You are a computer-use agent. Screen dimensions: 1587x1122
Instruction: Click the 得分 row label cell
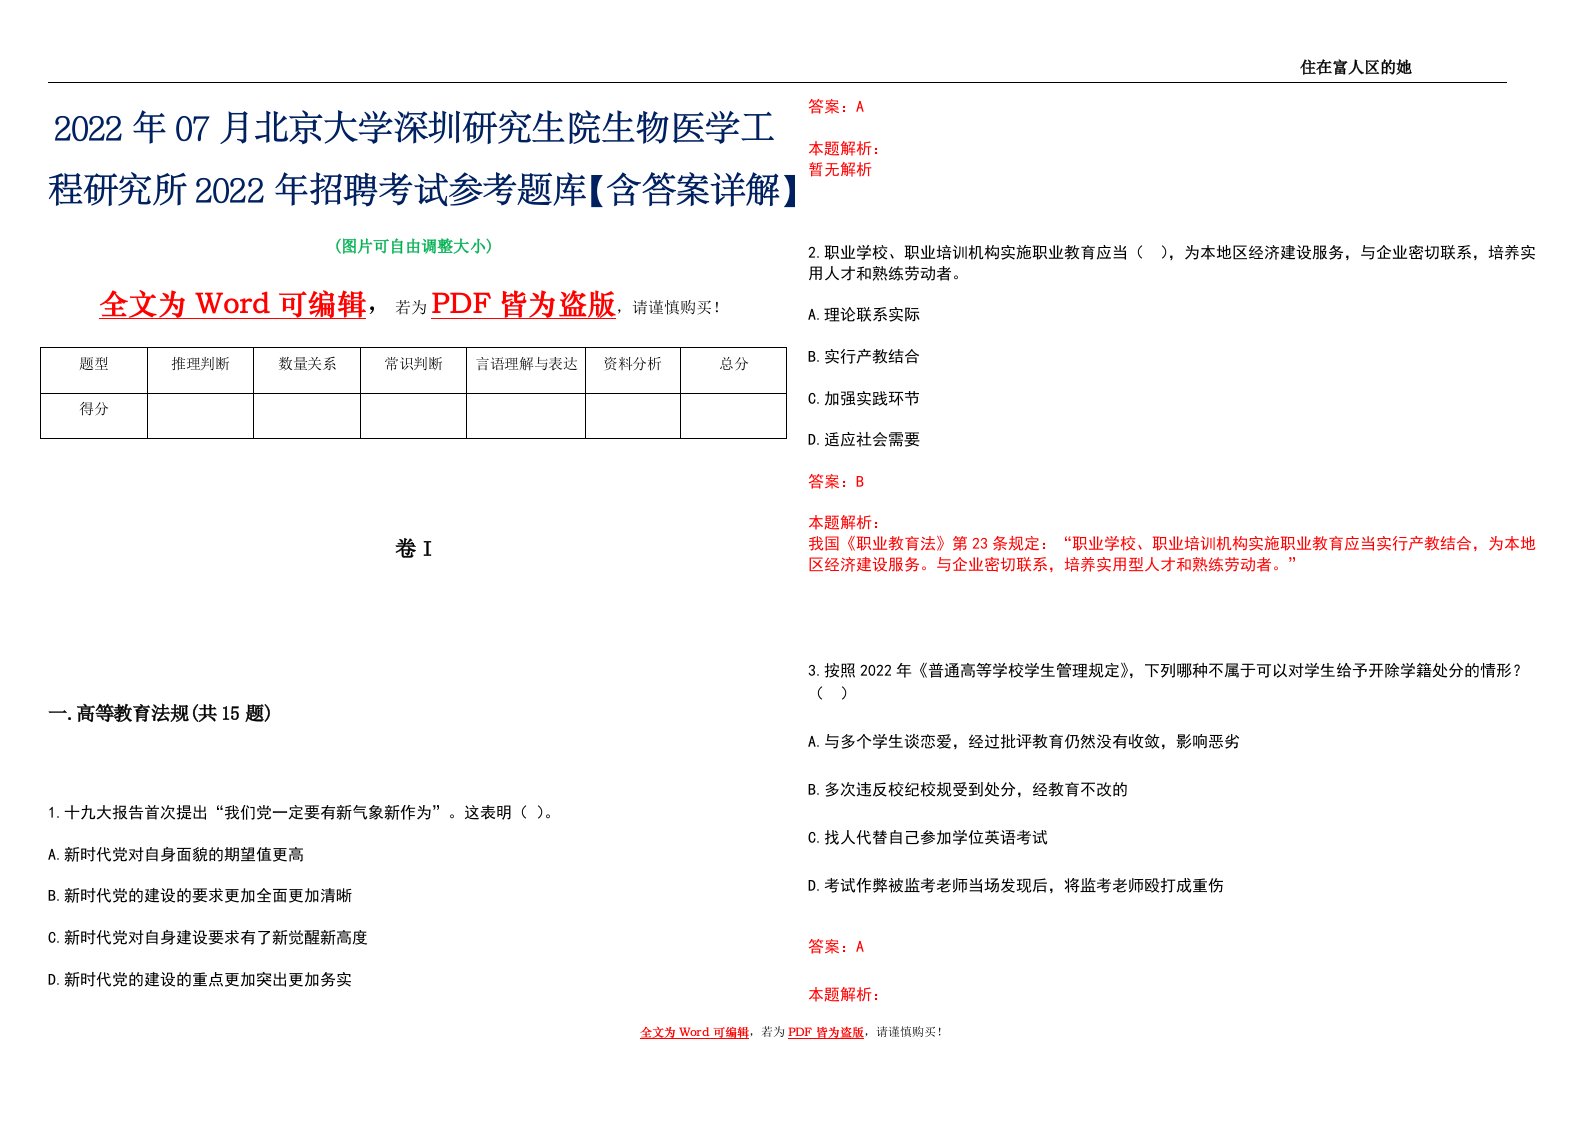pos(94,415)
